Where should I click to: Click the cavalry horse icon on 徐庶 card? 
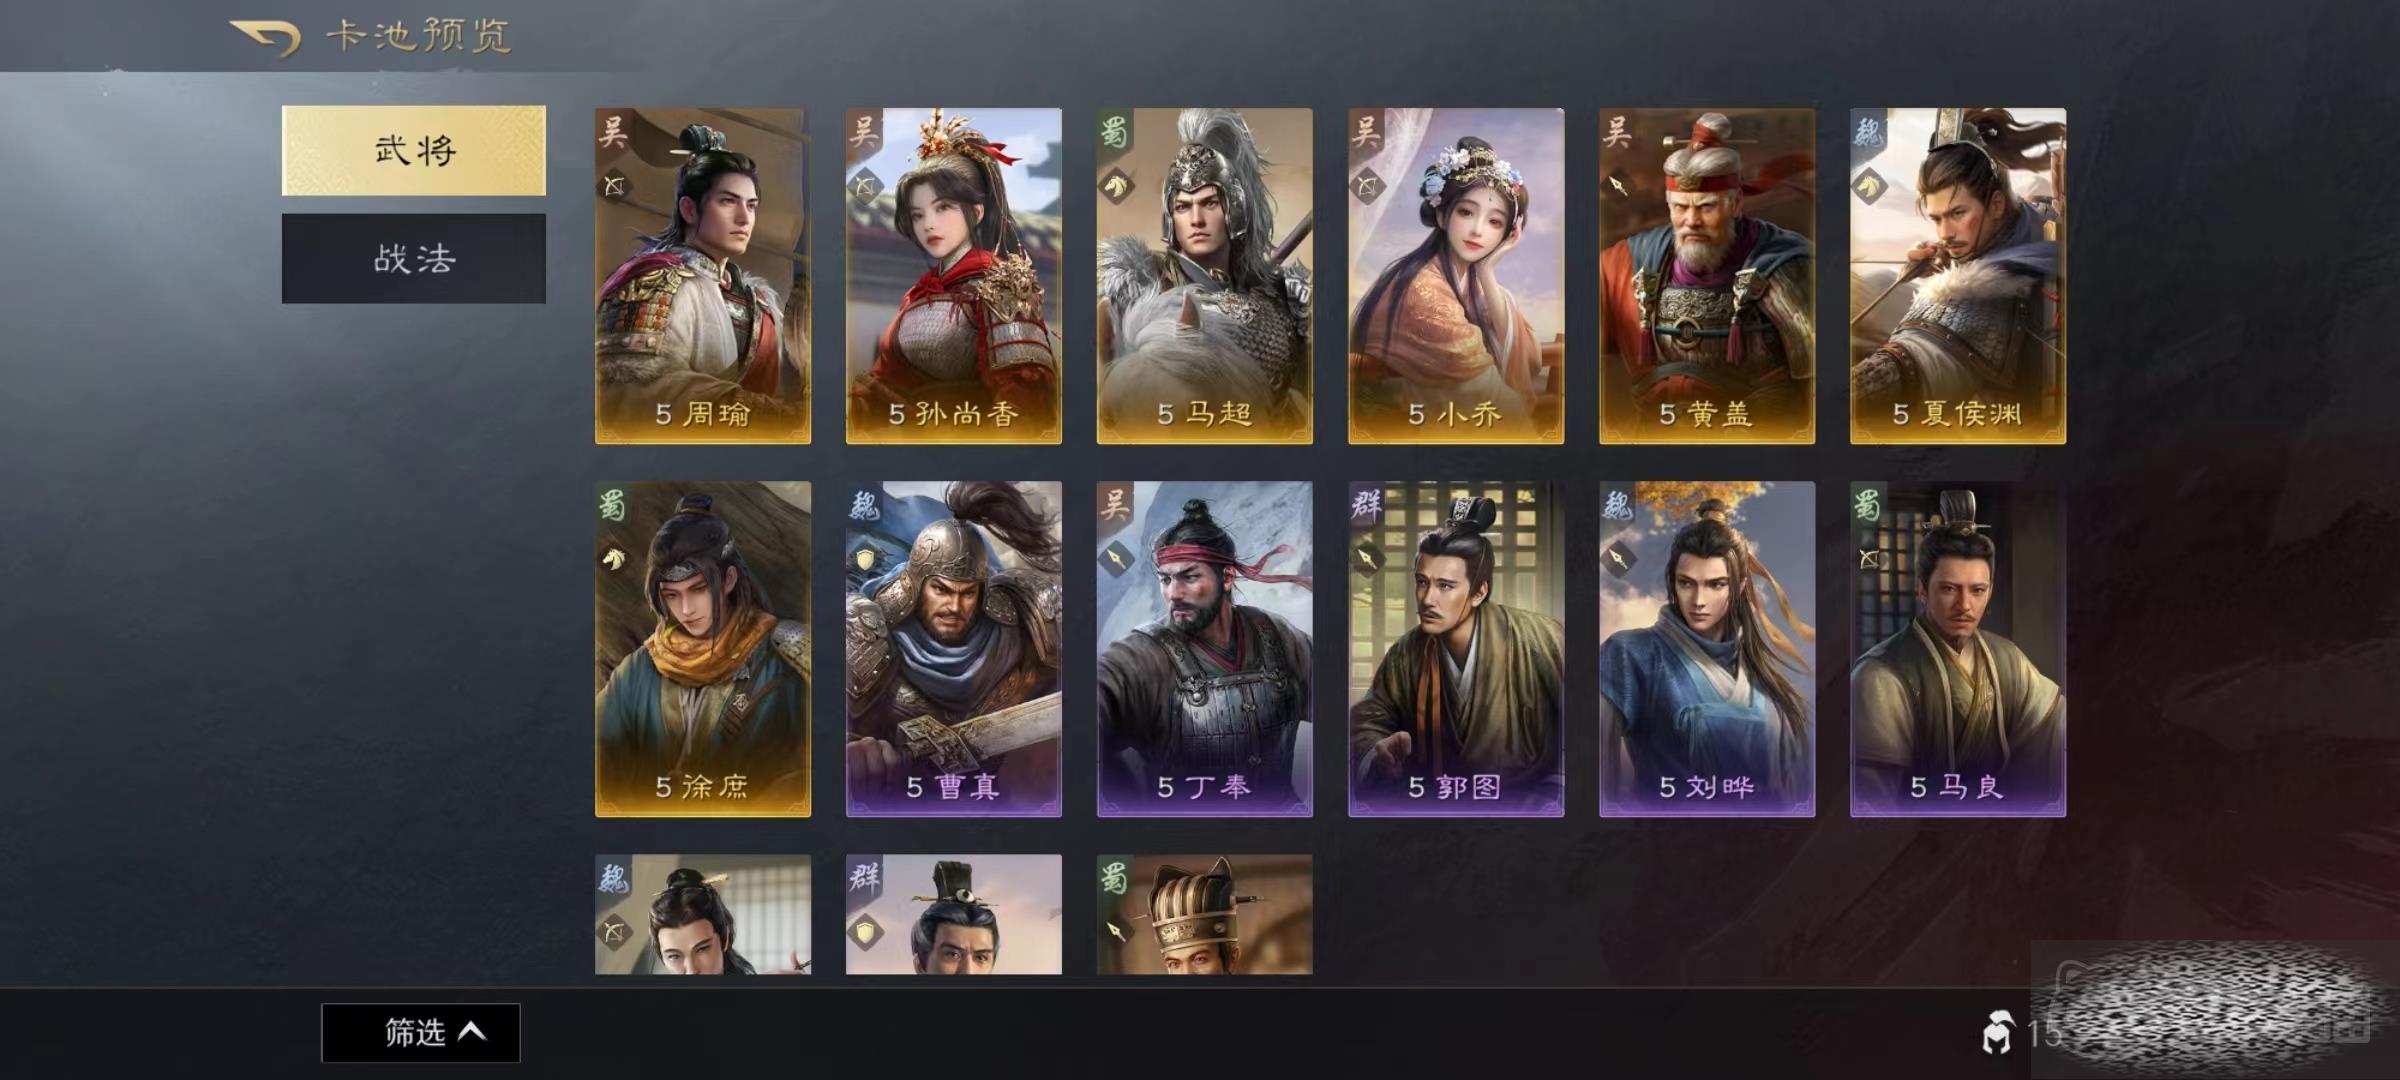click(x=614, y=558)
